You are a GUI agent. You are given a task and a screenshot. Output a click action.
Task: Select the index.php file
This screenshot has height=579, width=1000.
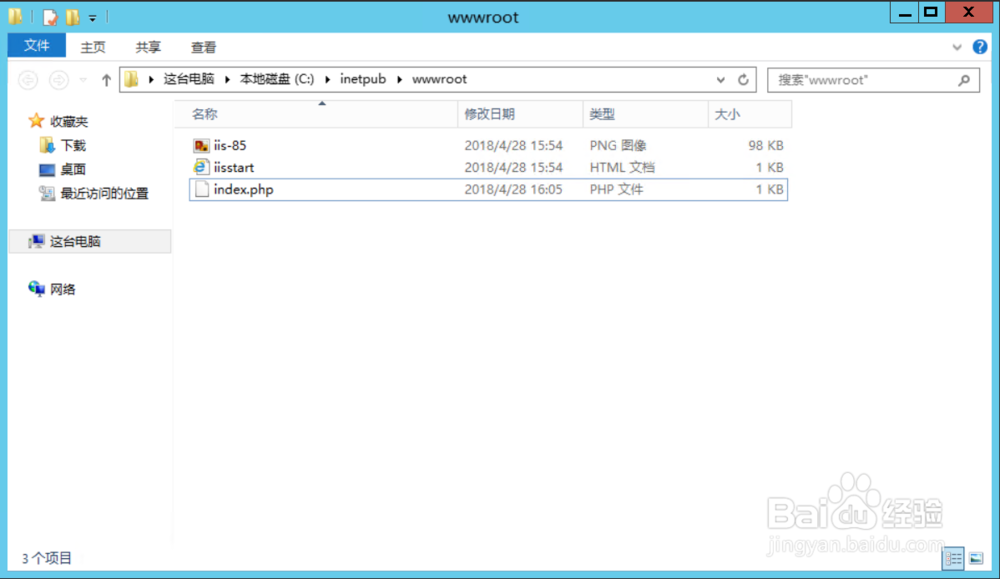click(x=488, y=189)
